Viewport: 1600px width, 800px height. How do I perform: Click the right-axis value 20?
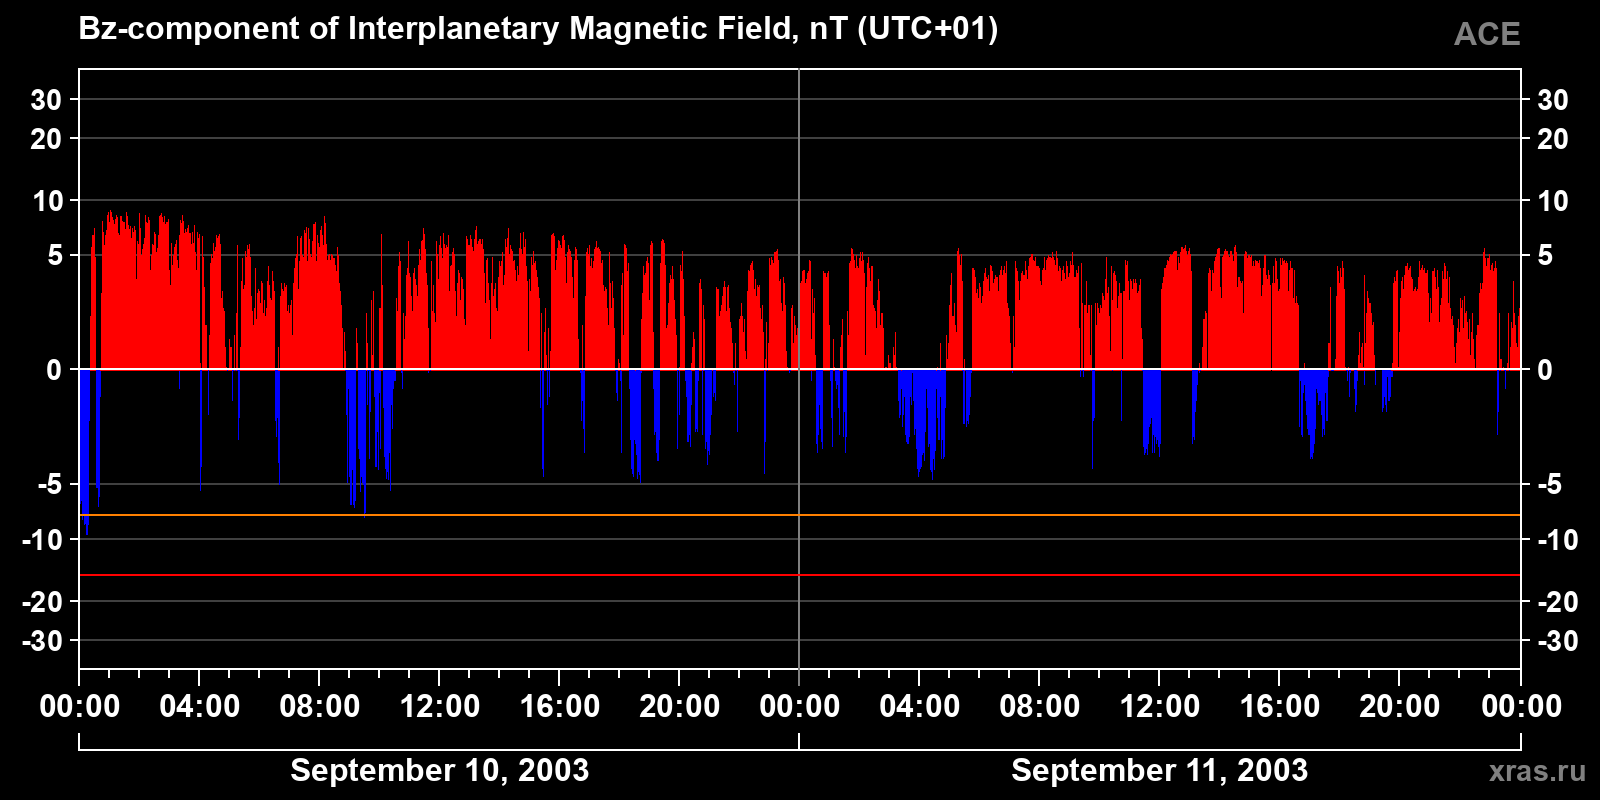click(1552, 139)
